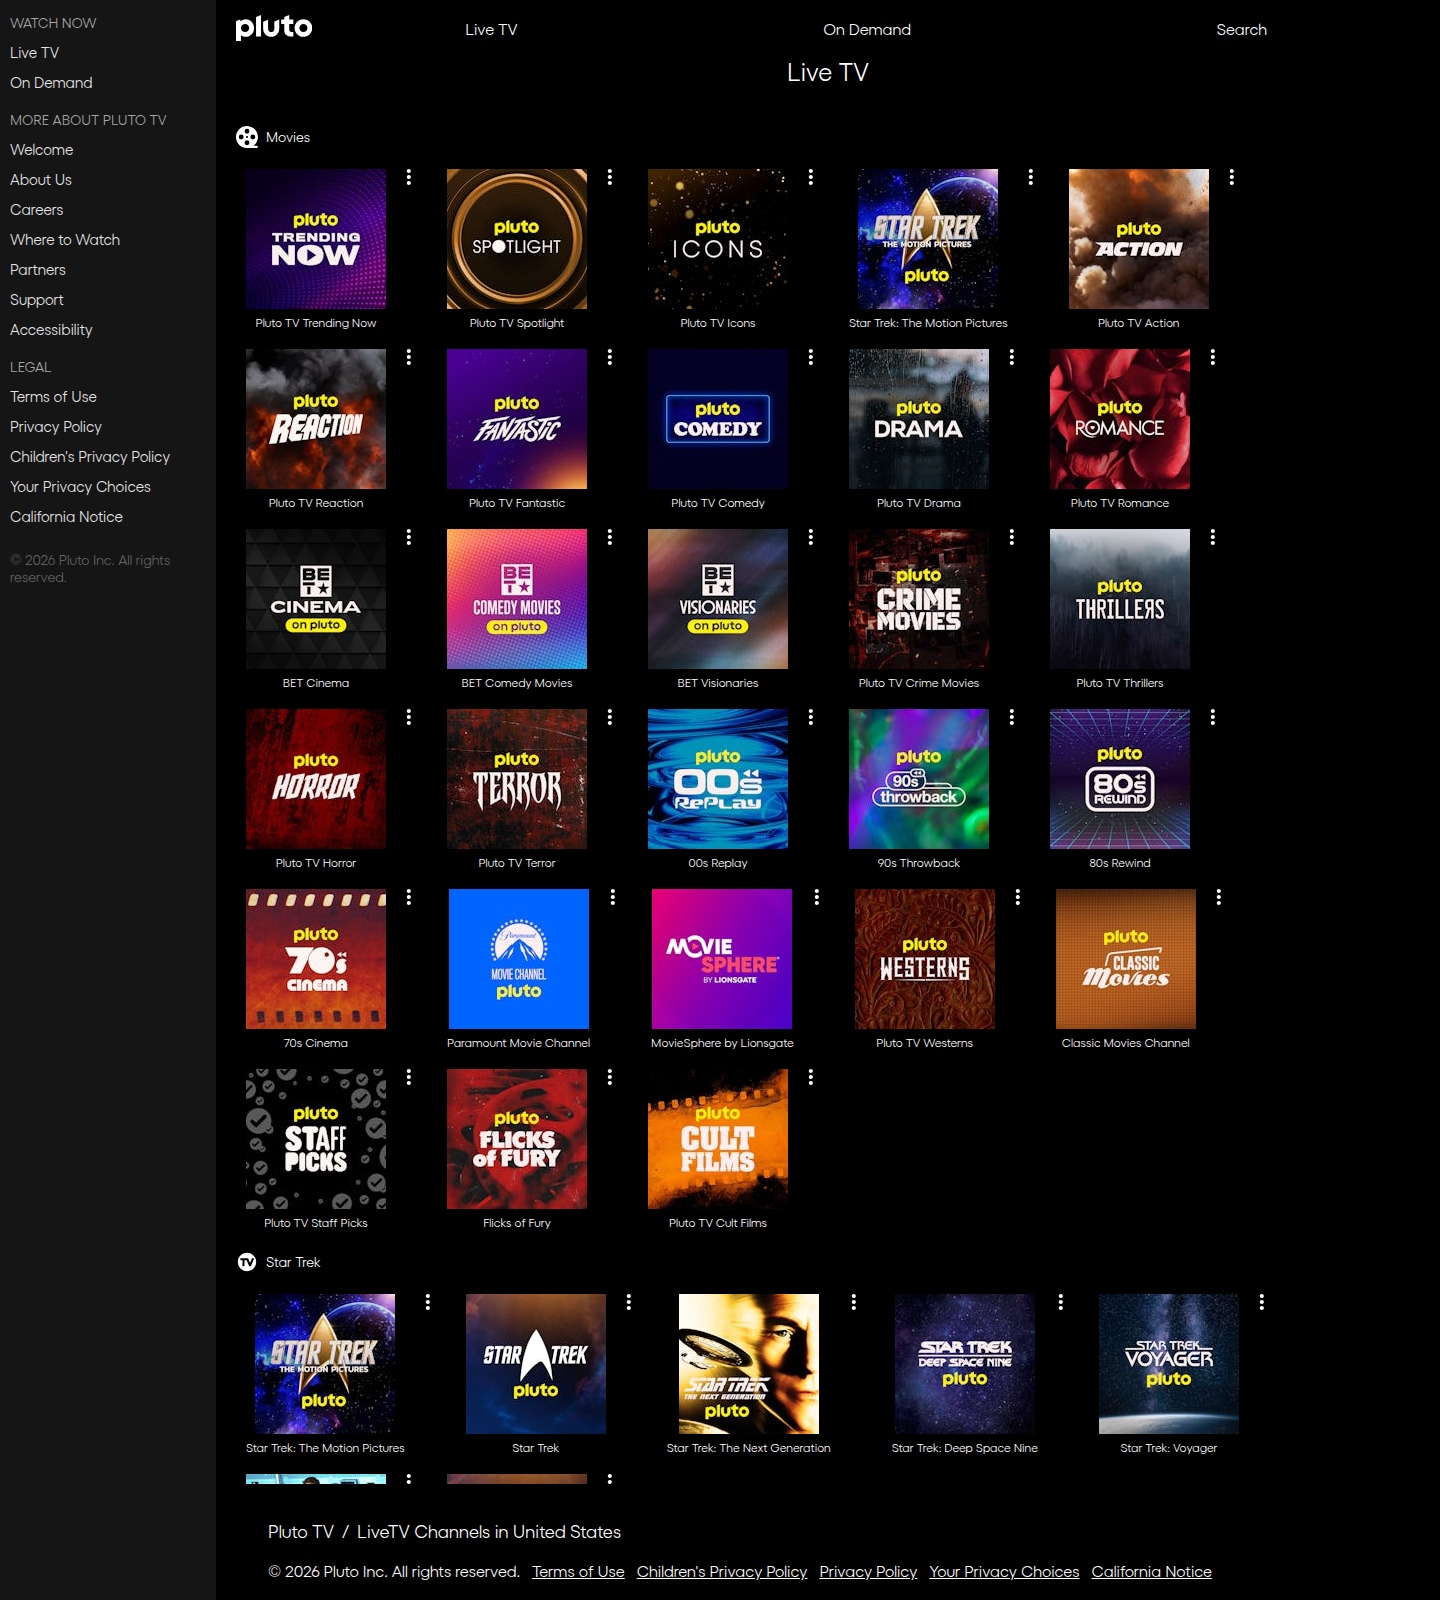Show options for BET Cinema channel
The height and width of the screenshot is (1600, 1440).
[409, 537]
